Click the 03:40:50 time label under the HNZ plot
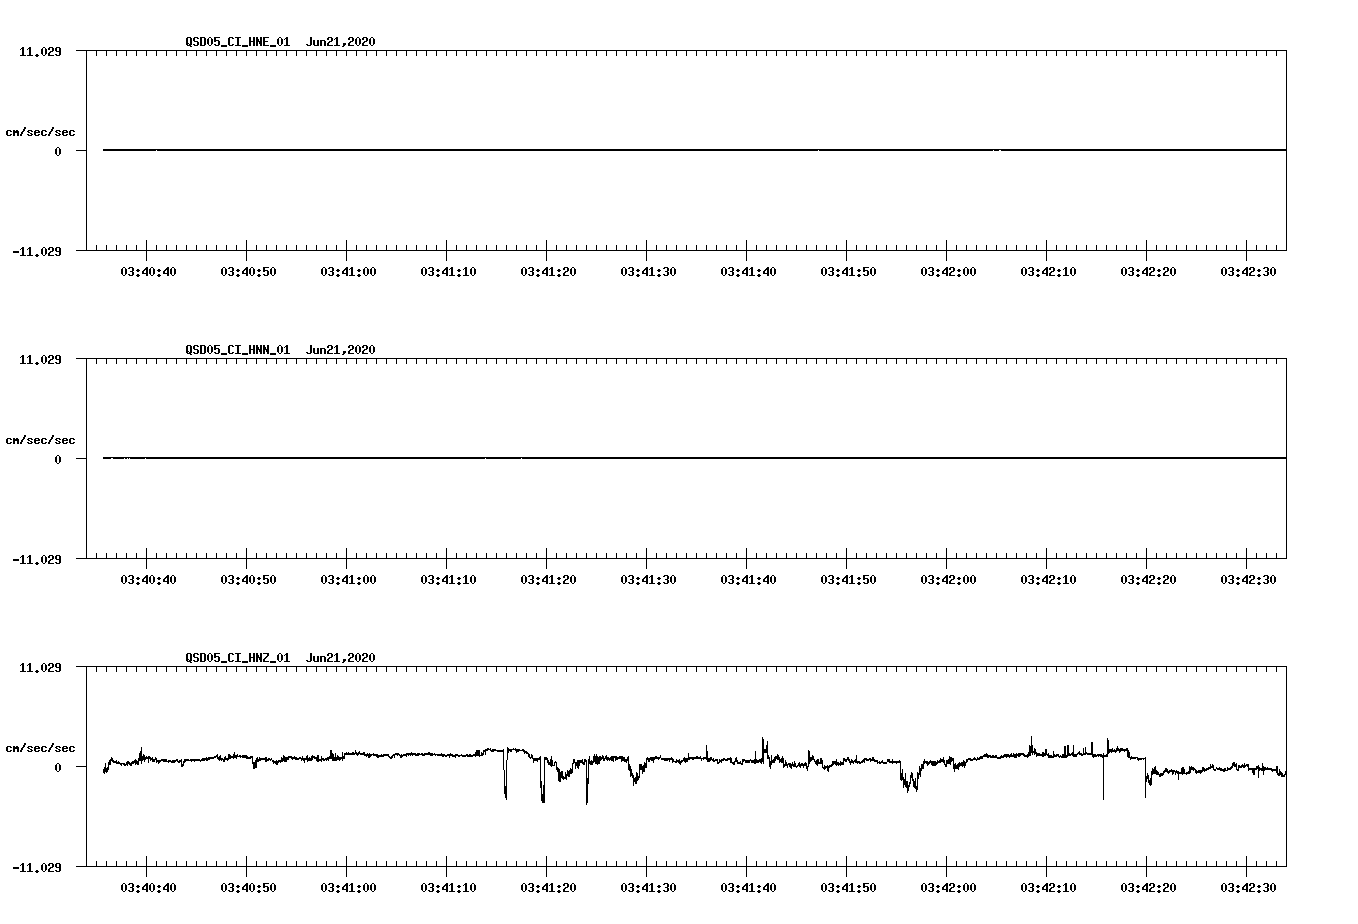 248,888
